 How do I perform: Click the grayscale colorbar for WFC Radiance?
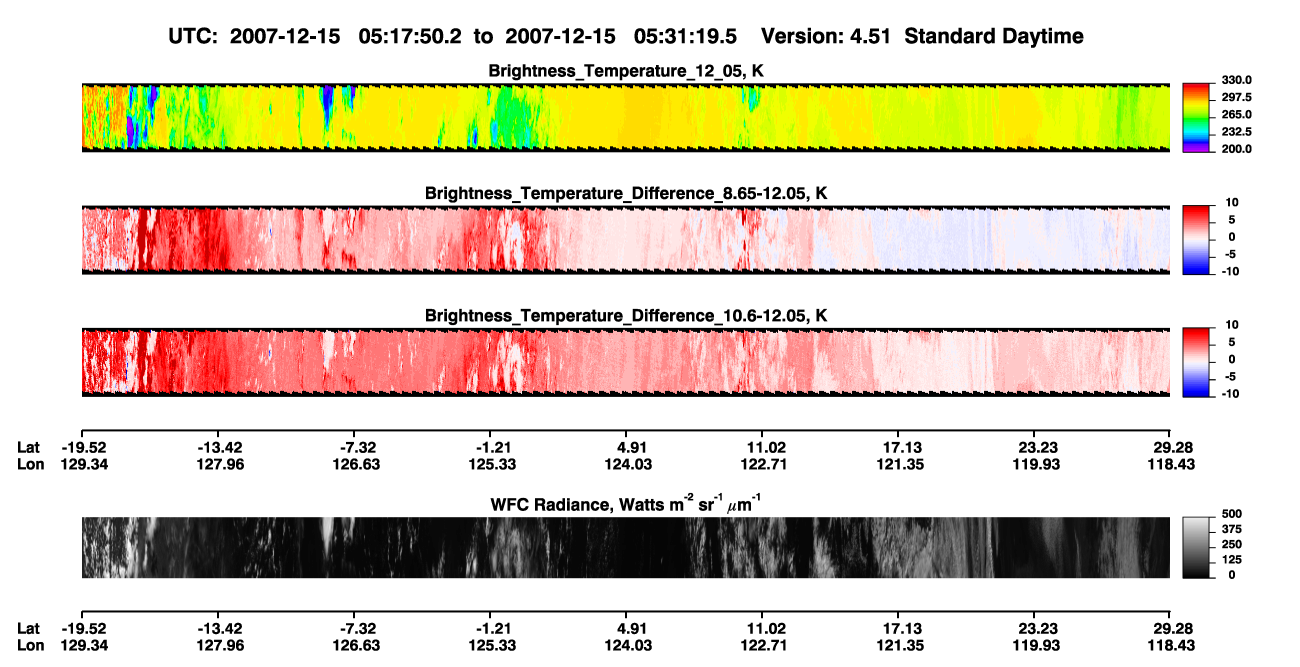pyautogui.click(x=1197, y=548)
